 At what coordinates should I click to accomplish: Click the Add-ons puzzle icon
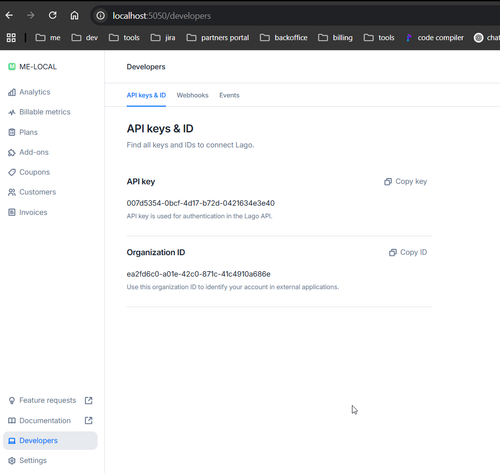(x=12, y=153)
